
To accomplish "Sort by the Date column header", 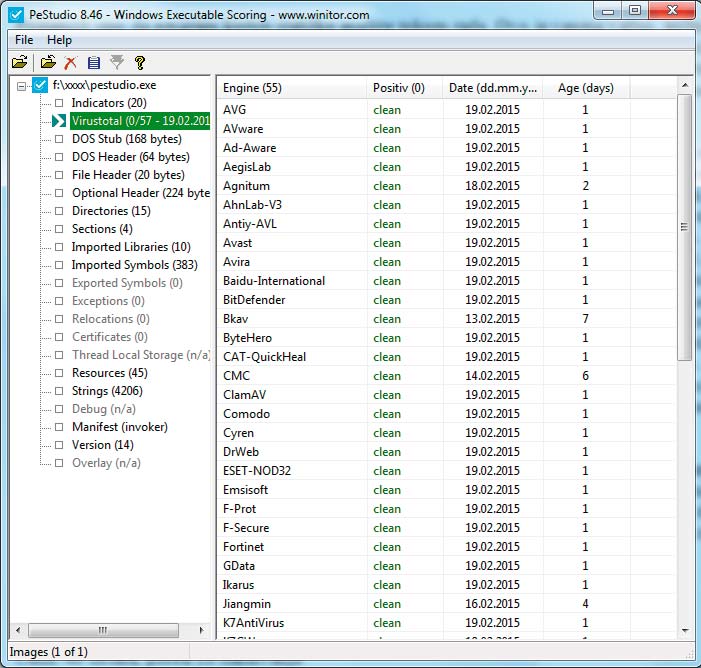I will coord(492,88).
